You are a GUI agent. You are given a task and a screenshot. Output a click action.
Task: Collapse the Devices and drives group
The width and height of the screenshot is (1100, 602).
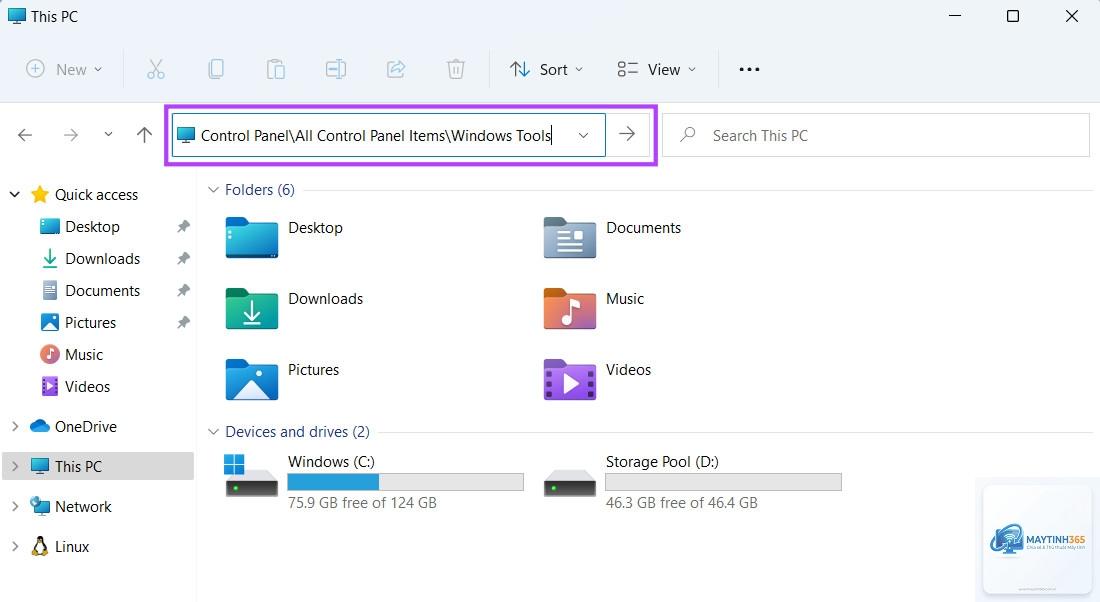pyautogui.click(x=213, y=432)
